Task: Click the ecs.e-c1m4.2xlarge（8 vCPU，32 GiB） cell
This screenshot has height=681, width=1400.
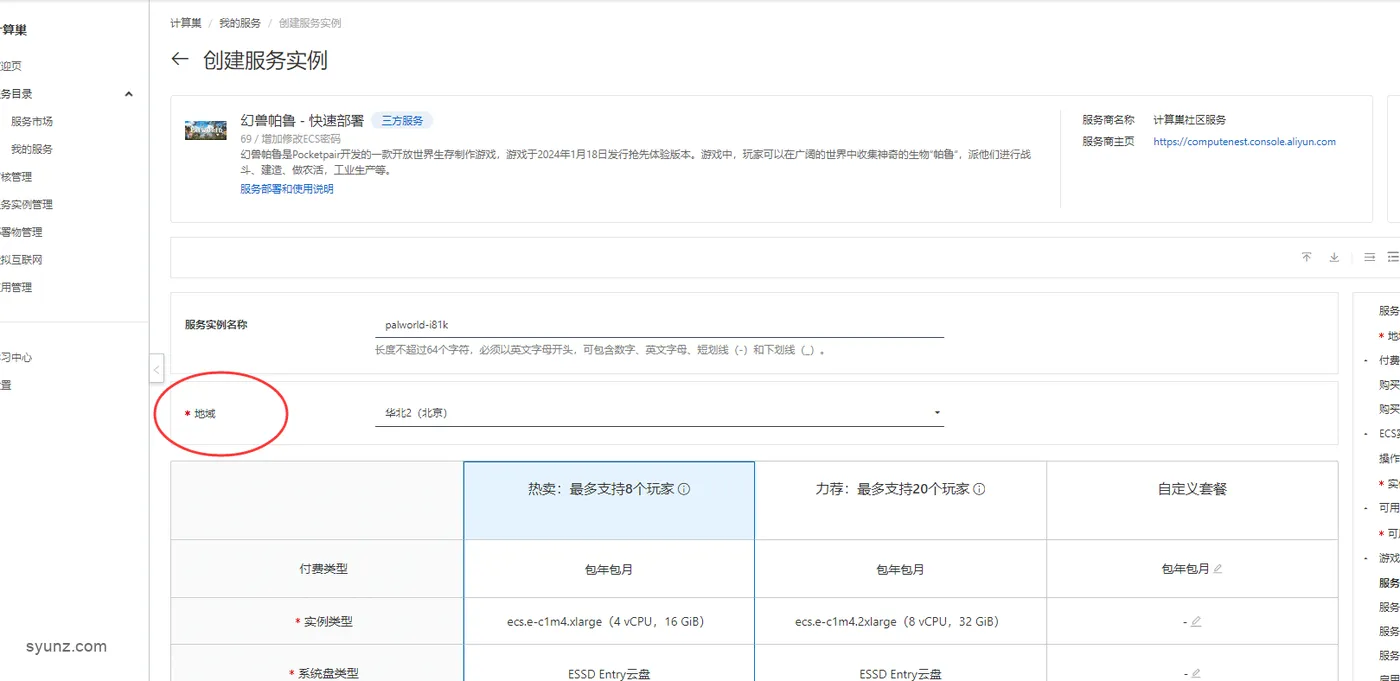Action: (x=900, y=622)
